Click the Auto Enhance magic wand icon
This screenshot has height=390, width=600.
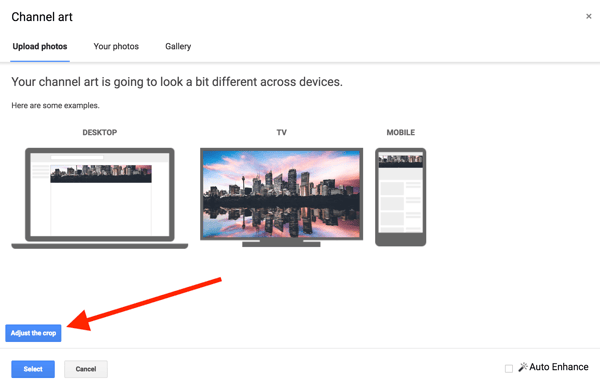click(523, 367)
